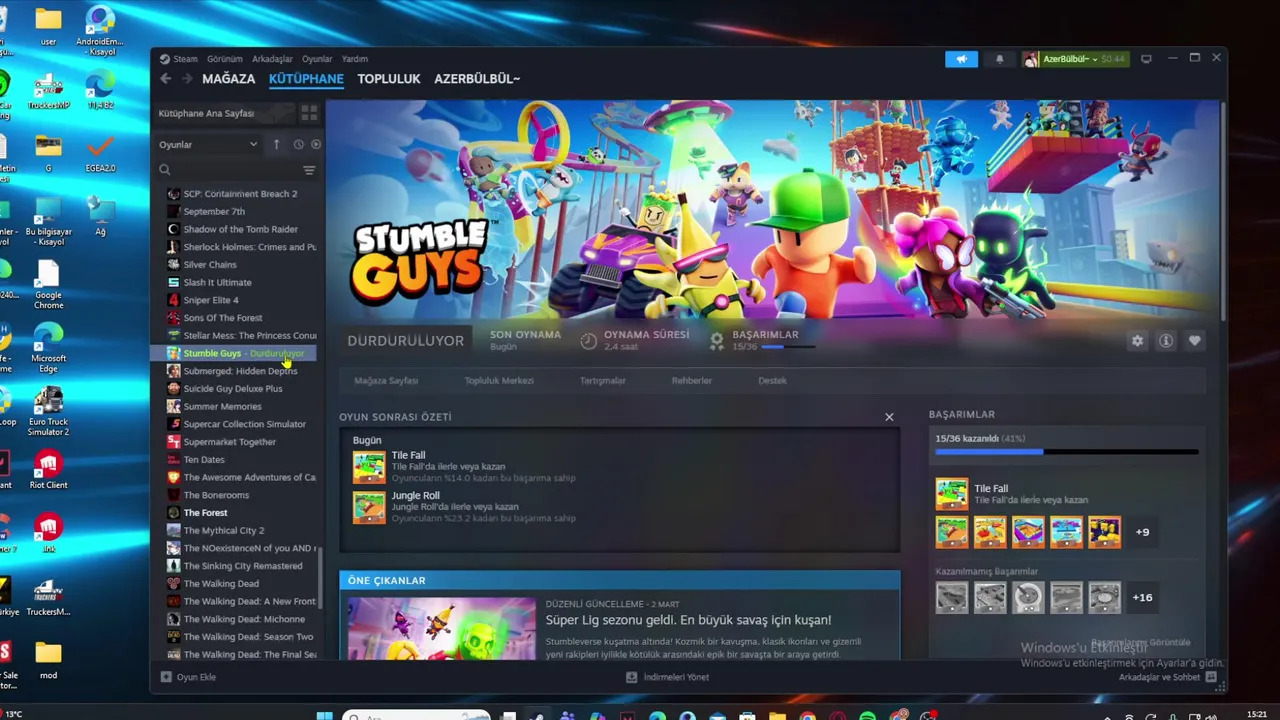Toggle Stumble Guys favorite heart
Screen dimensions: 1280x720
coord(1194,341)
